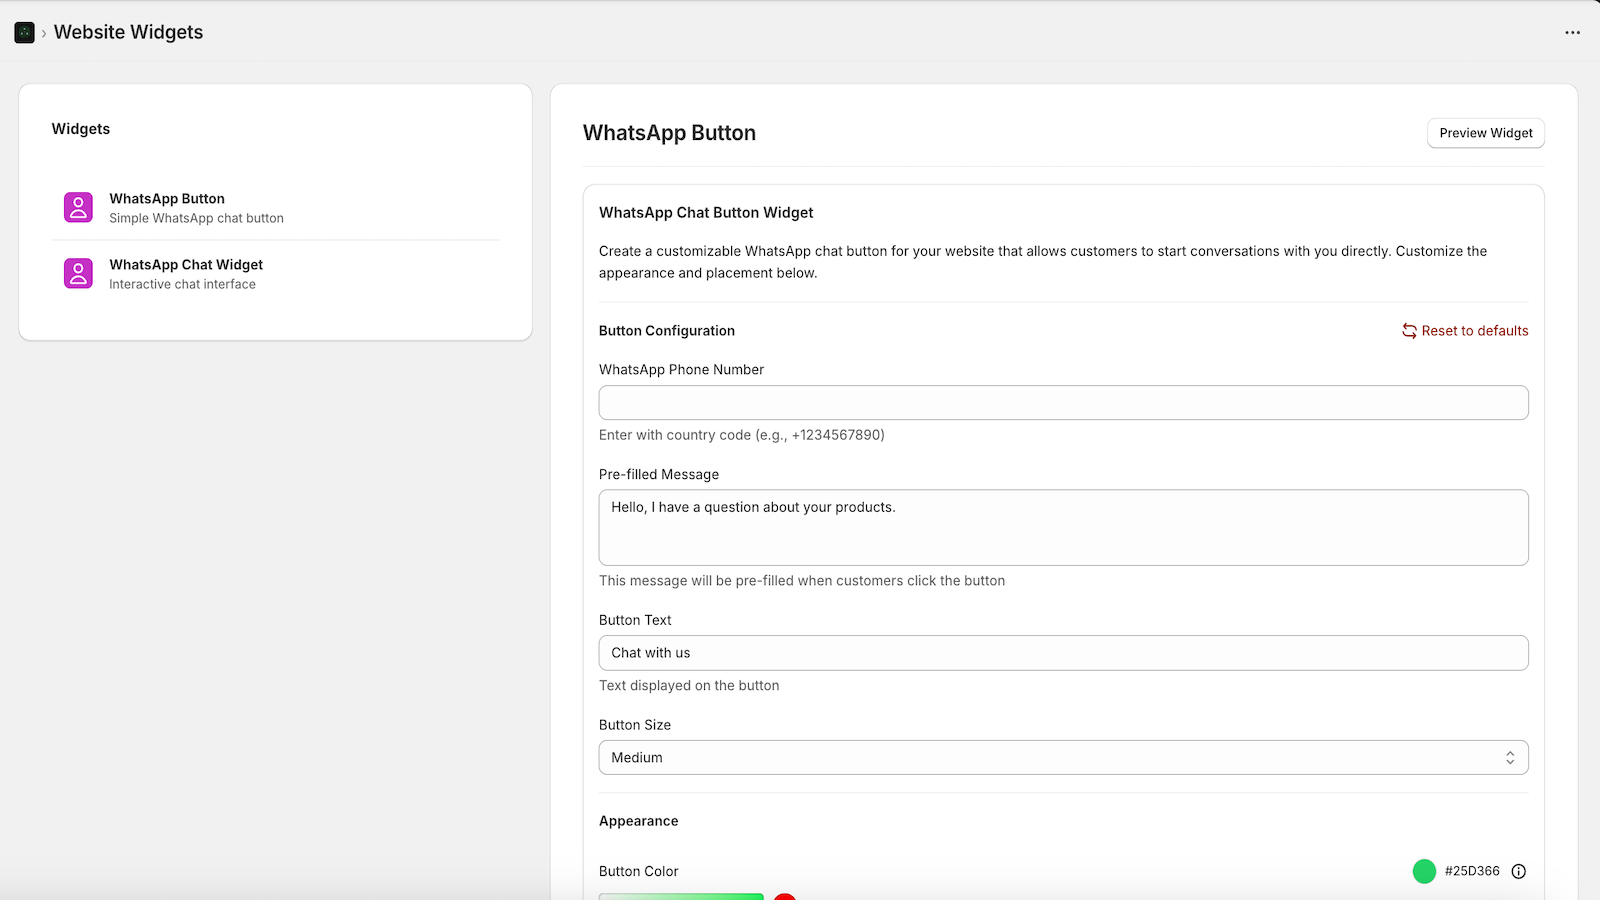The image size is (1600, 900).
Task: Click inside the Pre-filled Message textarea
Action: [x=1063, y=527]
